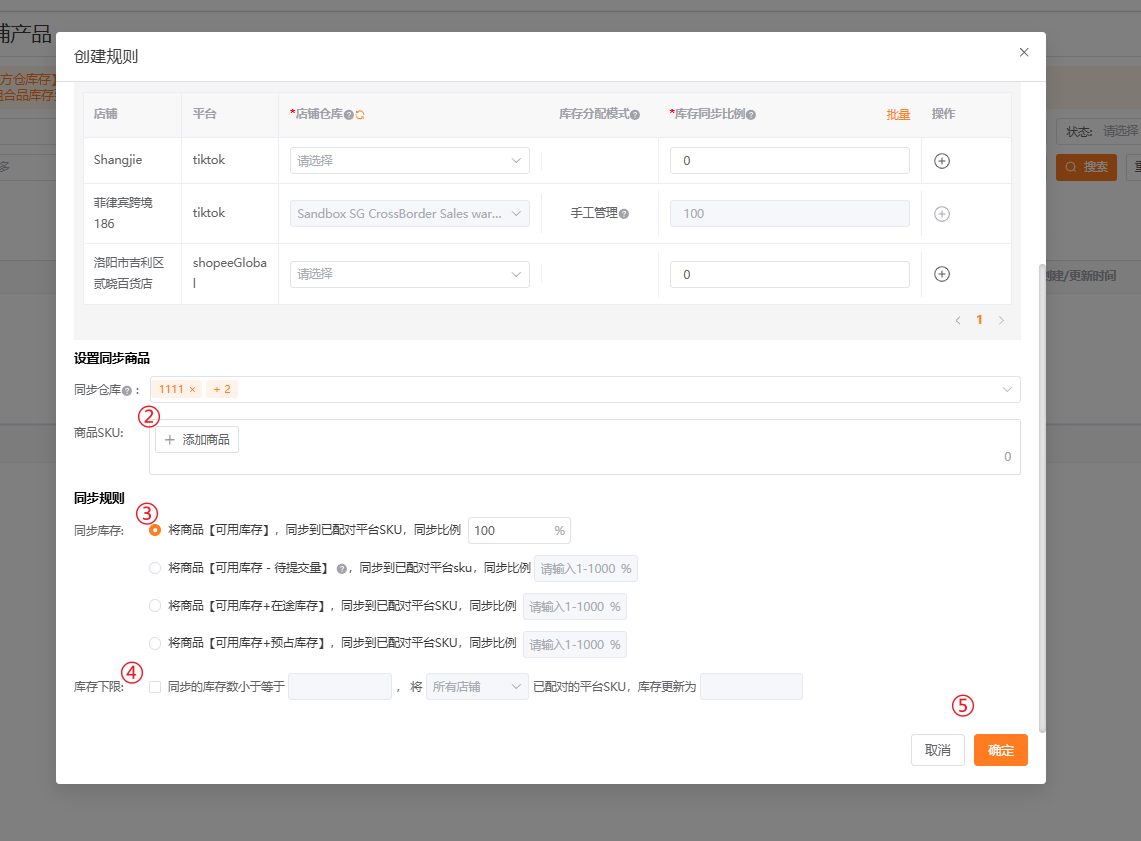Enable the 库存下限 checkbox
1141x841 pixels.
point(155,687)
